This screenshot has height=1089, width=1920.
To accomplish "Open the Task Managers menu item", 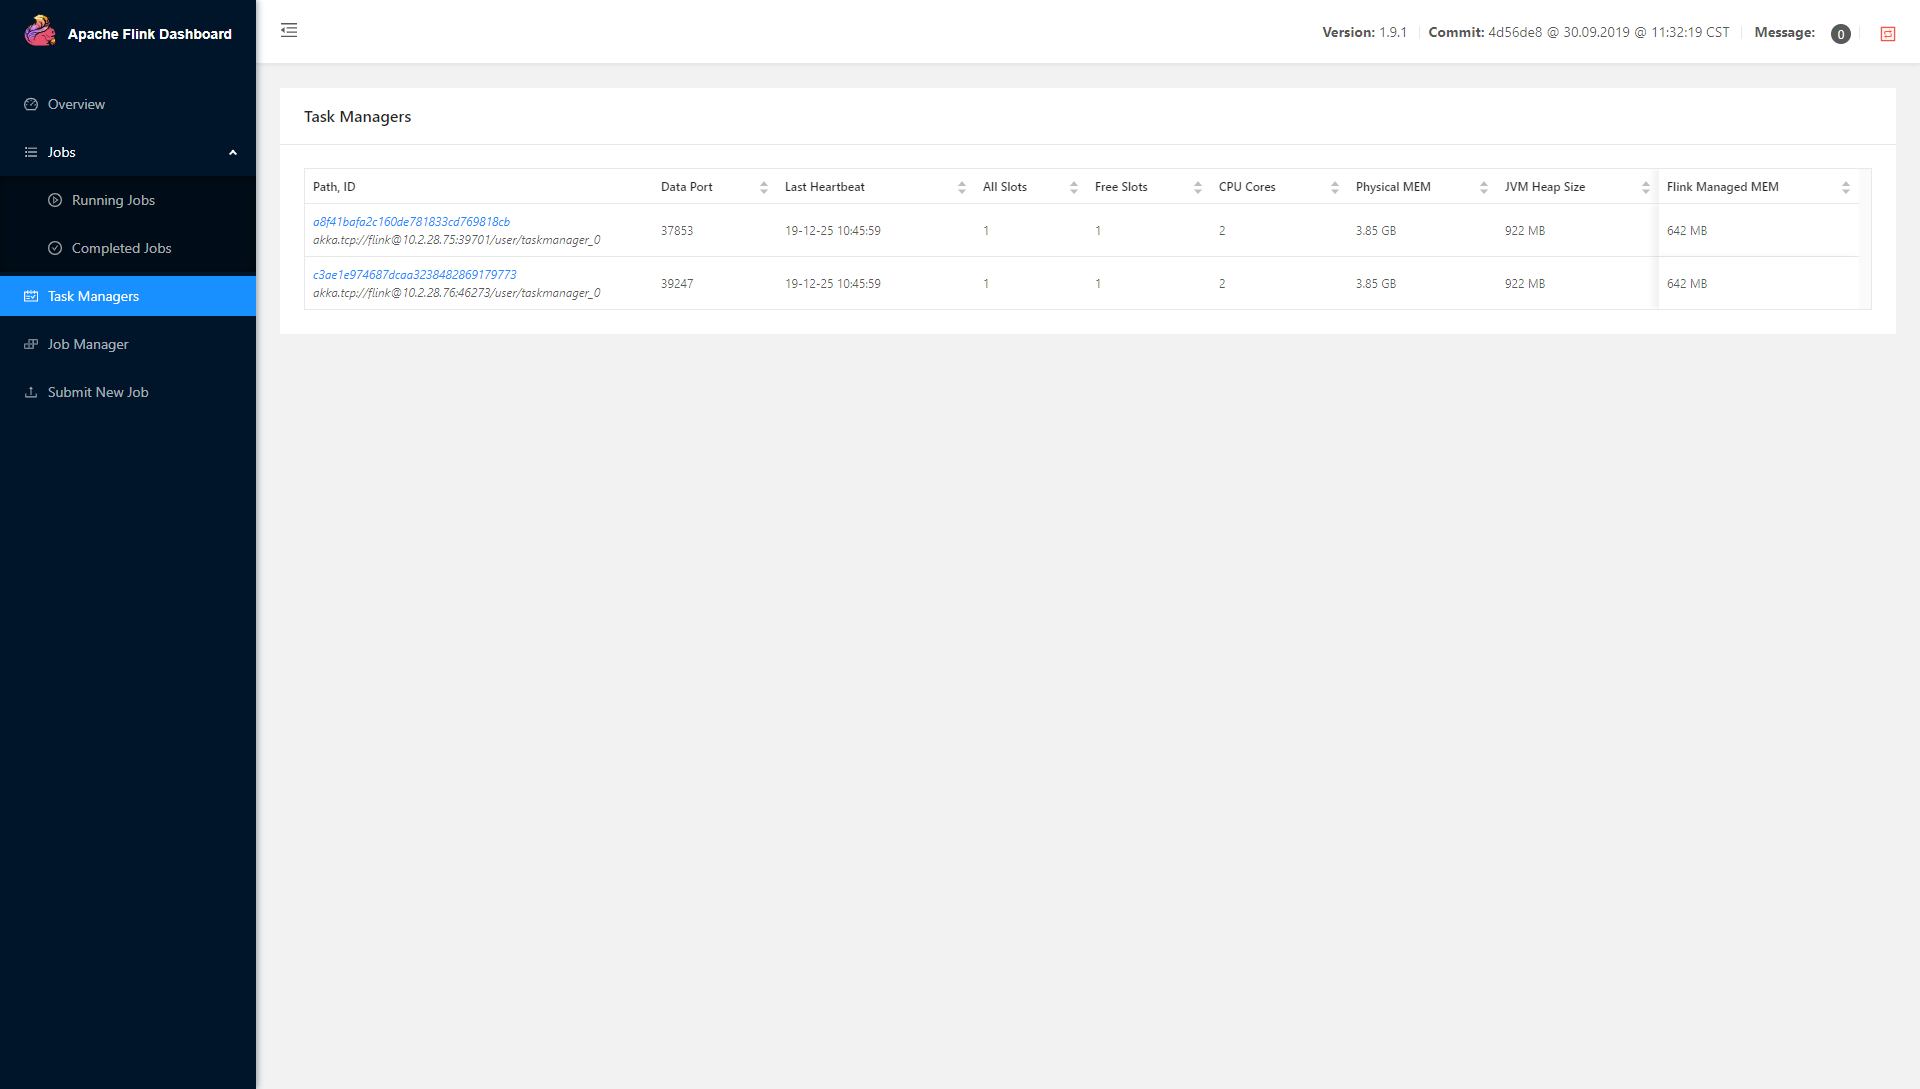I will point(93,296).
